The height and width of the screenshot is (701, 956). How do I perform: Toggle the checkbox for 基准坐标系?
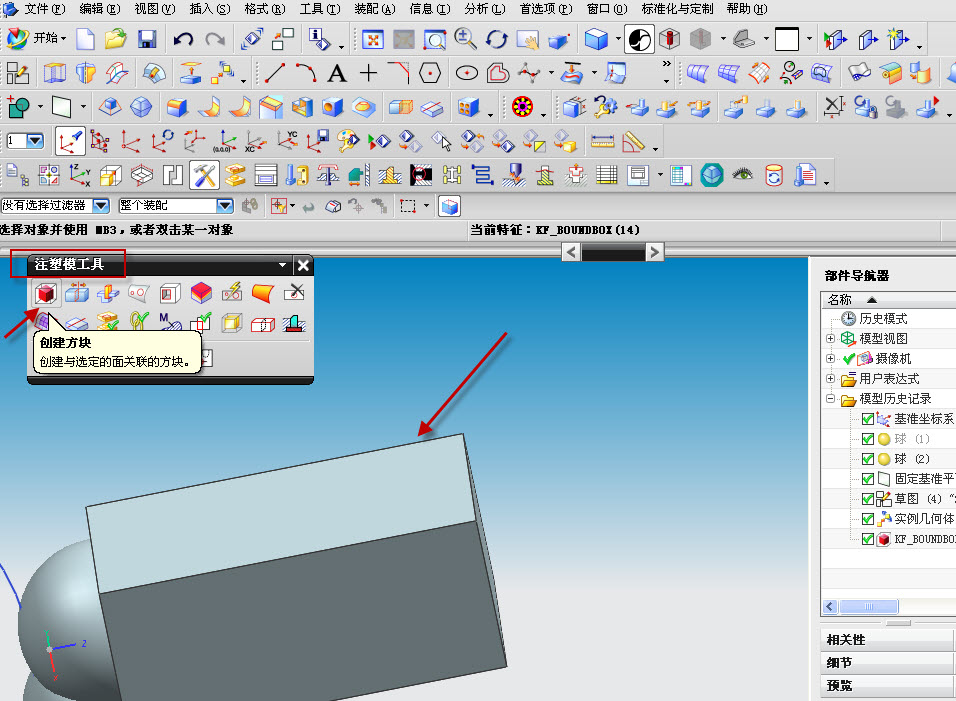pyautogui.click(x=868, y=419)
